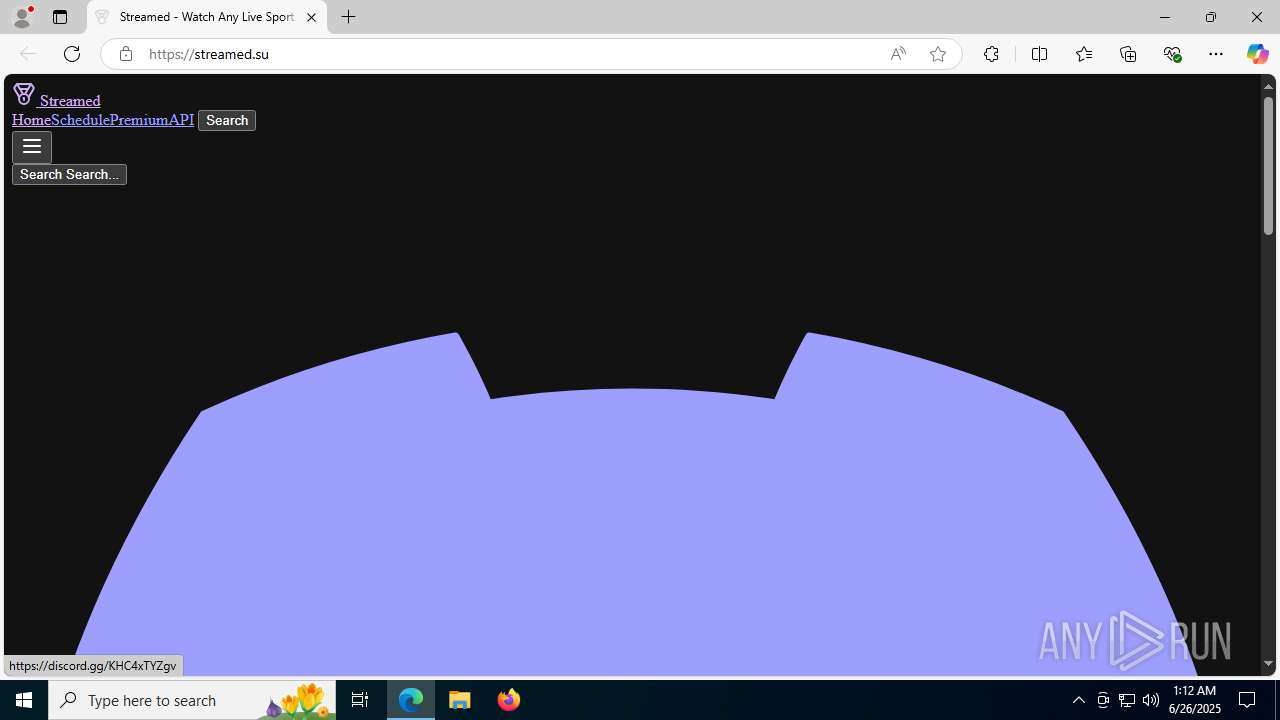Open a new tab
The width and height of the screenshot is (1280, 720).
tap(349, 17)
